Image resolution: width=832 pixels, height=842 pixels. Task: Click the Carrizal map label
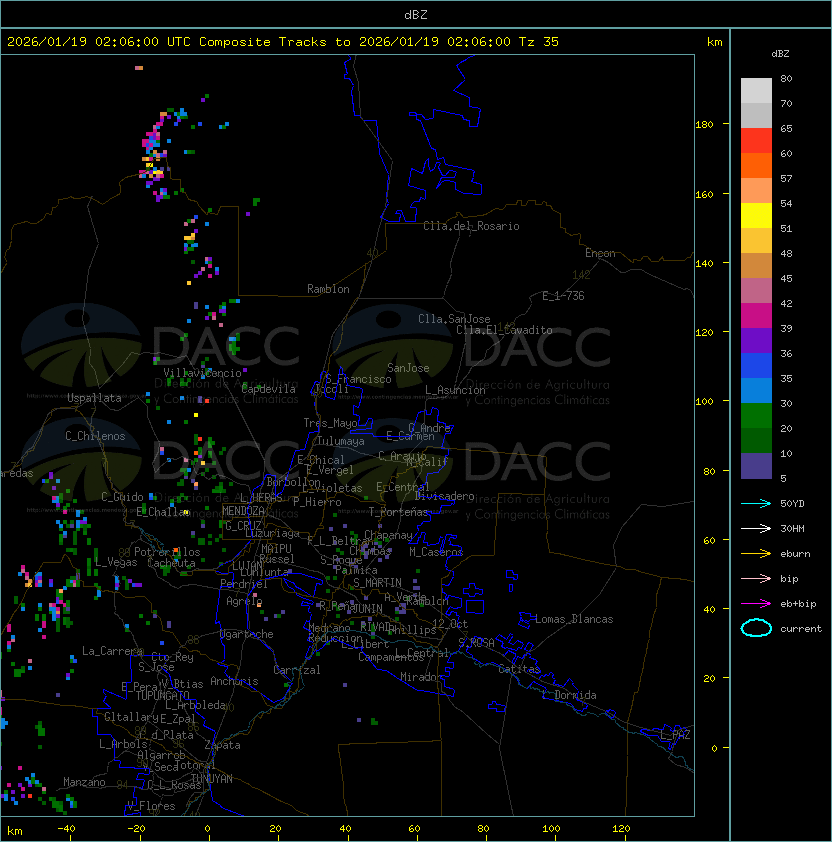point(296,670)
